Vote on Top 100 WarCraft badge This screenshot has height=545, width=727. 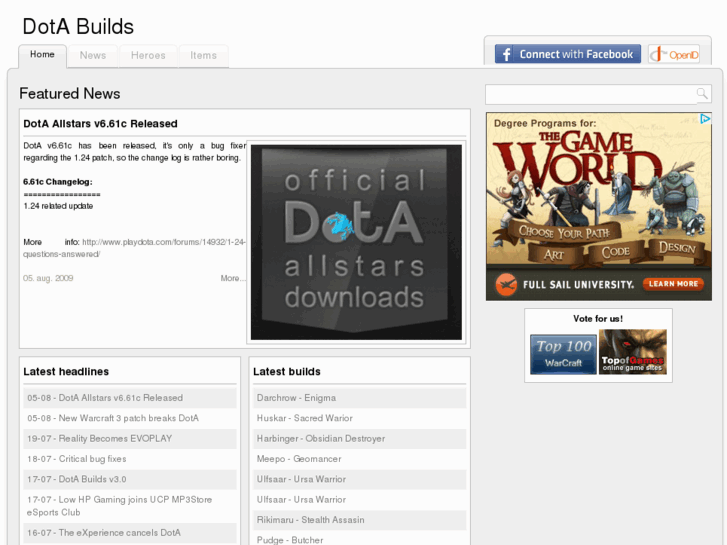click(563, 354)
